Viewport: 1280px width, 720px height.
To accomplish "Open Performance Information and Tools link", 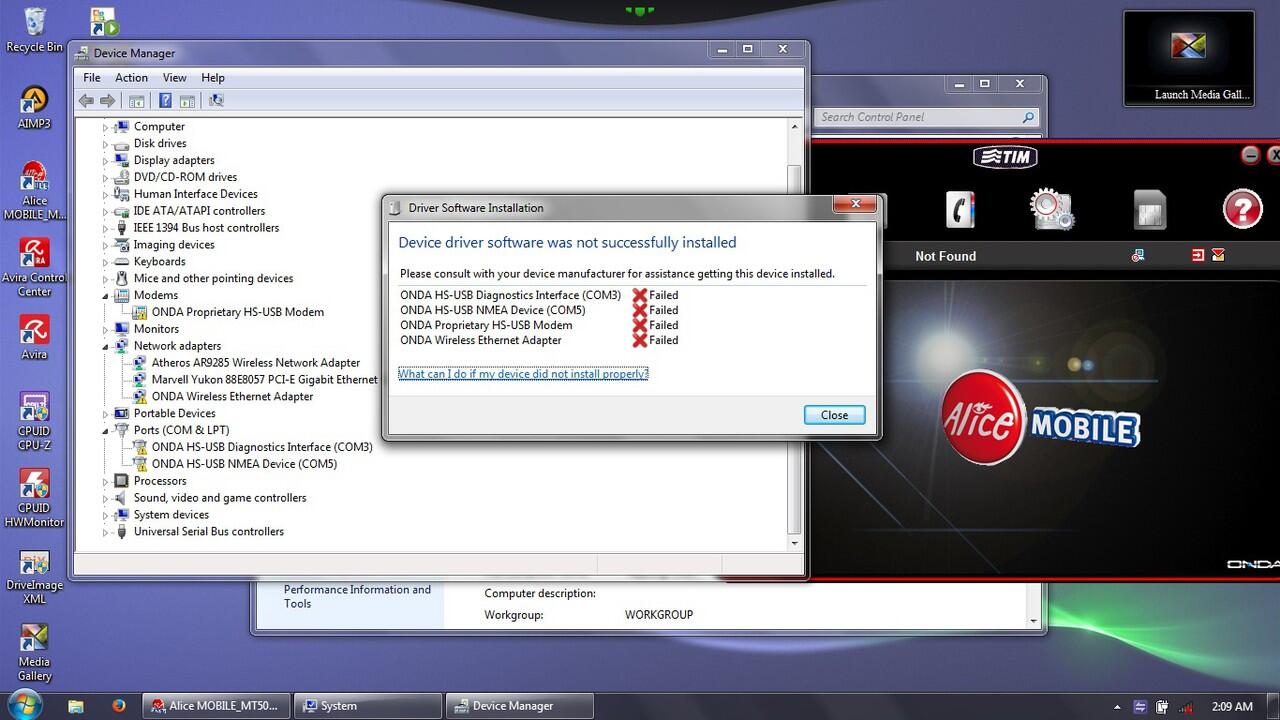I will click(357, 596).
